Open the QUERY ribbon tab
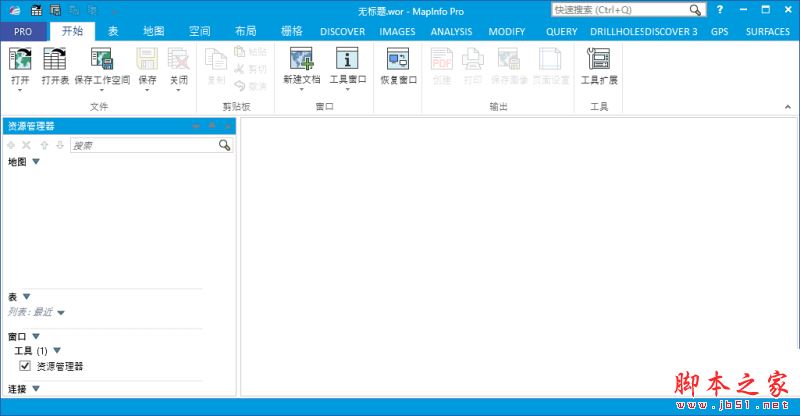The width and height of the screenshot is (800, 416). 561,32
